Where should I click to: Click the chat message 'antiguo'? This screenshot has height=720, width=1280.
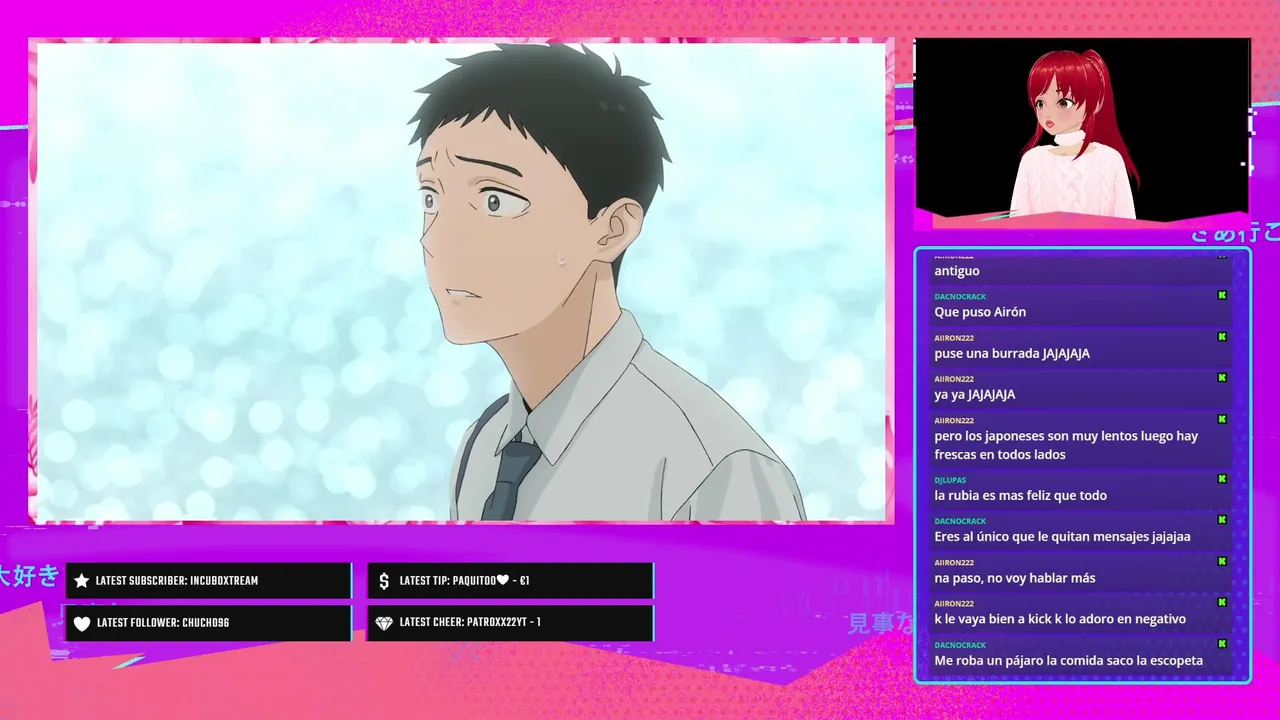(x=957, y=271)
